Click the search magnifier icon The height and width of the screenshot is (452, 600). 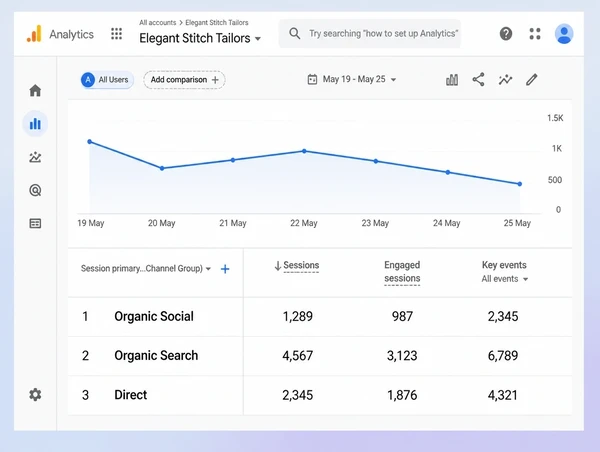(x=295, y=33)
